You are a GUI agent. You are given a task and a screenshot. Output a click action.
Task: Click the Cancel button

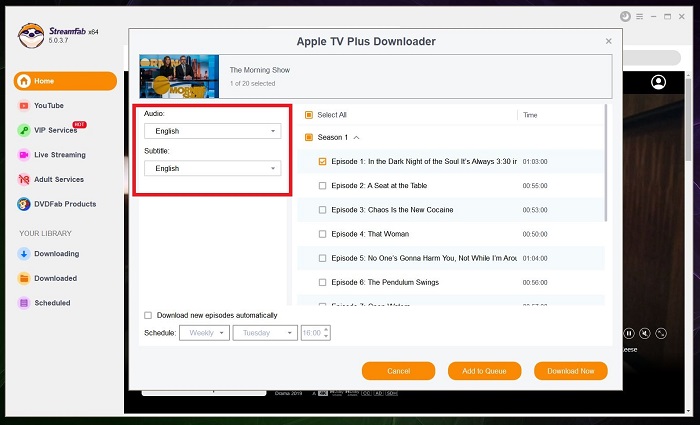tap(398, 371)
